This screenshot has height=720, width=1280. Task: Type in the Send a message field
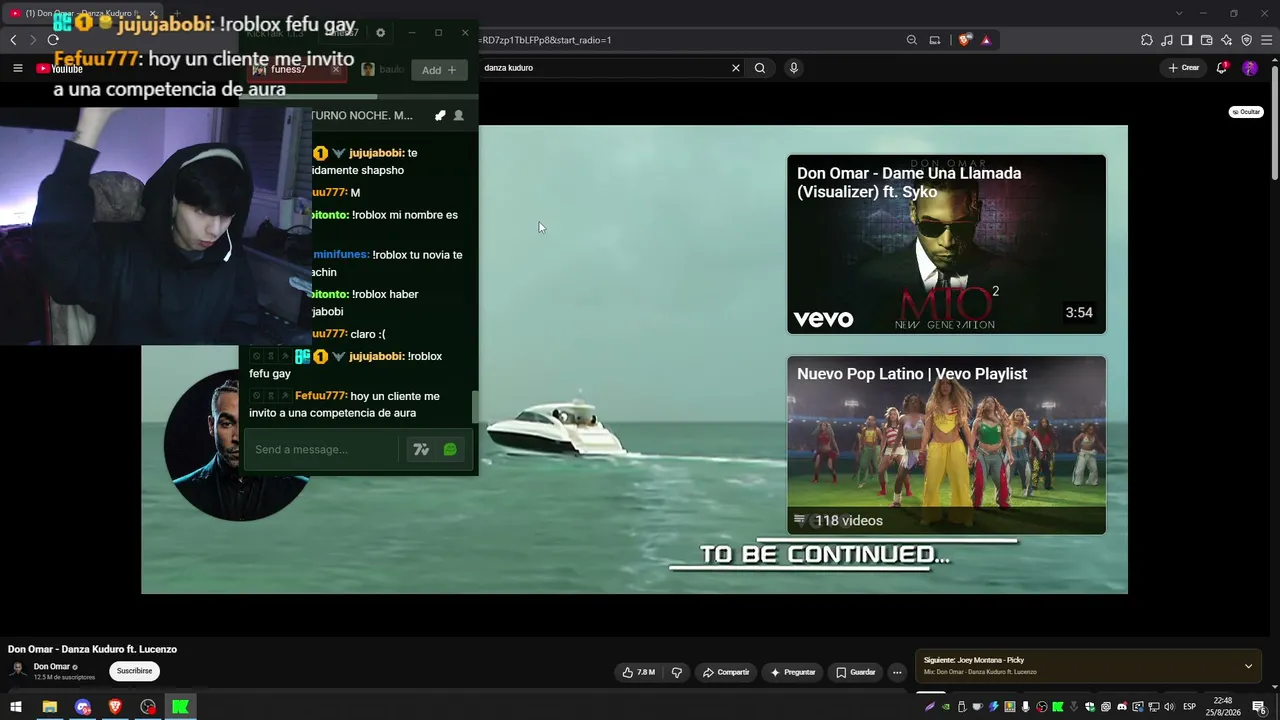(322, 450)
